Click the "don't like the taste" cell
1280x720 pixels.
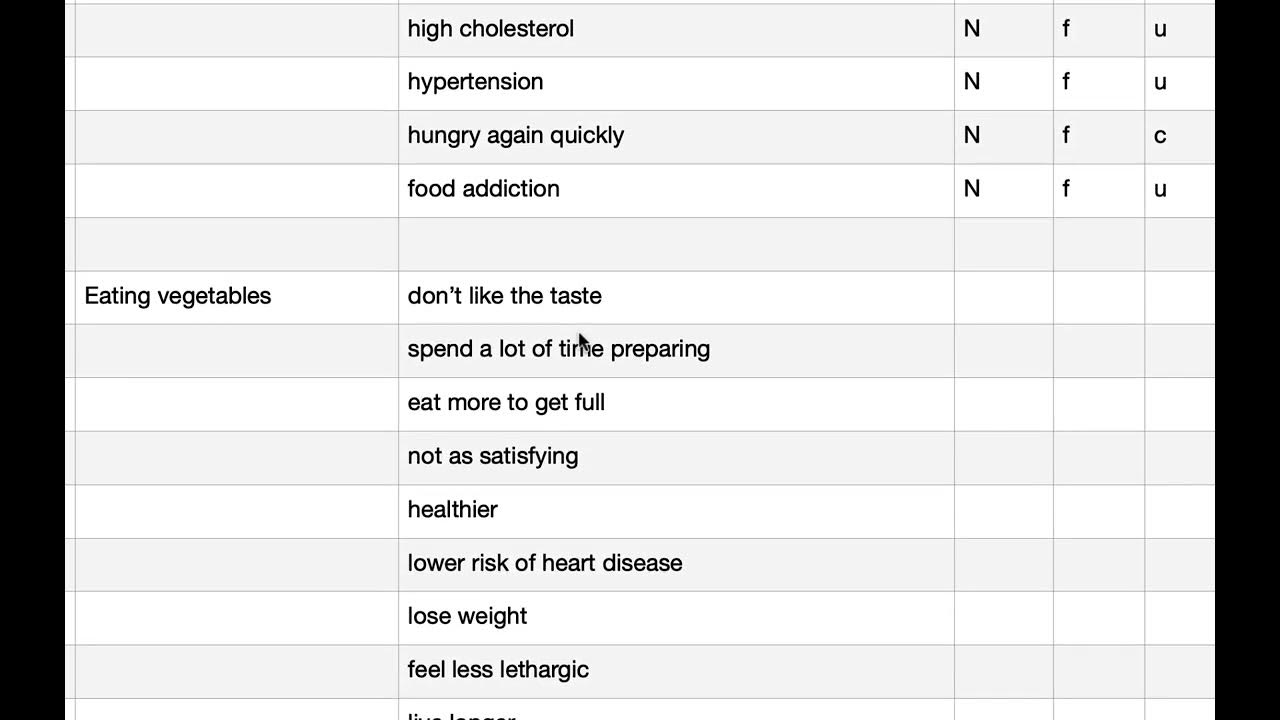(x=504, y=296)
